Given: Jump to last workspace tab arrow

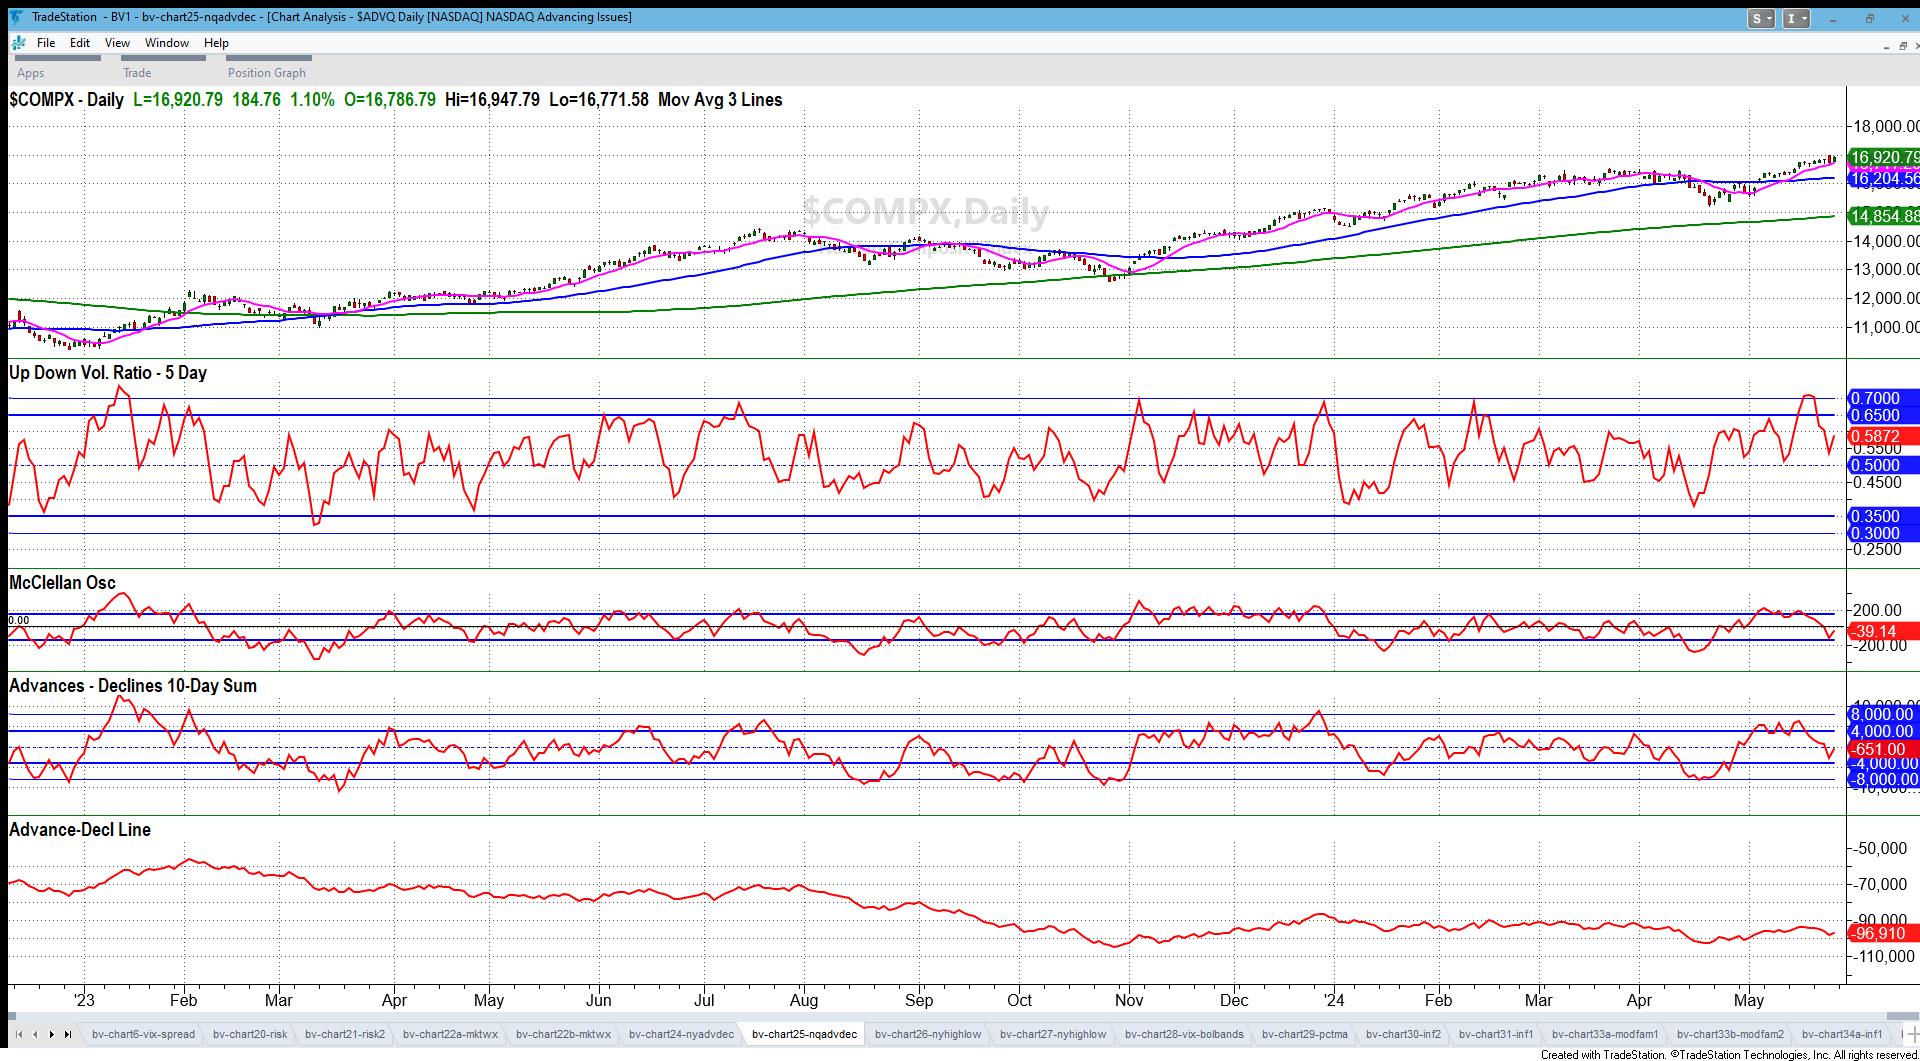Looking at the screenshot, I should click(x=68, y=1034).
